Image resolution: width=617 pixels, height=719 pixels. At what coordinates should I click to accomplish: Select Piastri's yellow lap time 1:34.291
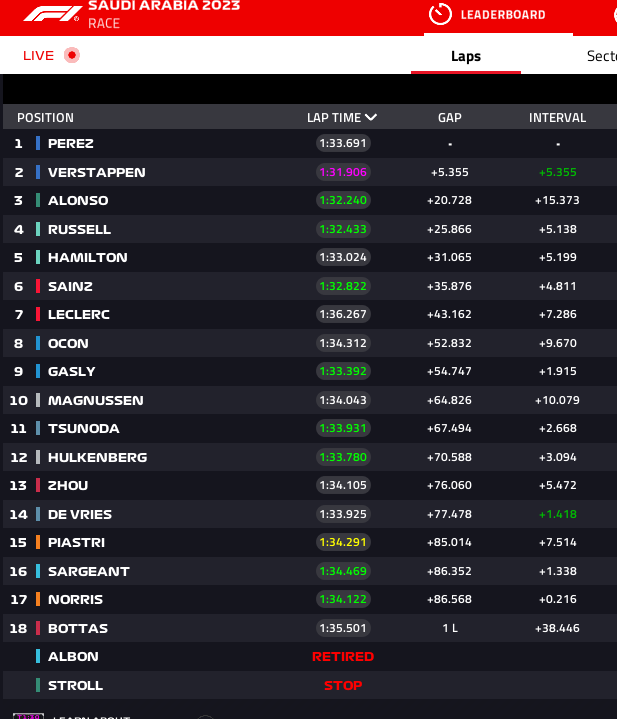(343, 542)
